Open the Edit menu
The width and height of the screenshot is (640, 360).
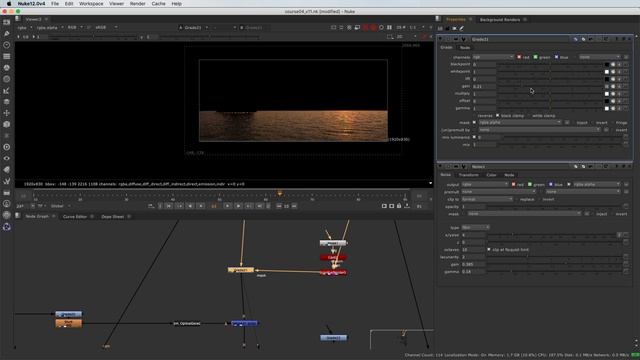click(69, 4)
